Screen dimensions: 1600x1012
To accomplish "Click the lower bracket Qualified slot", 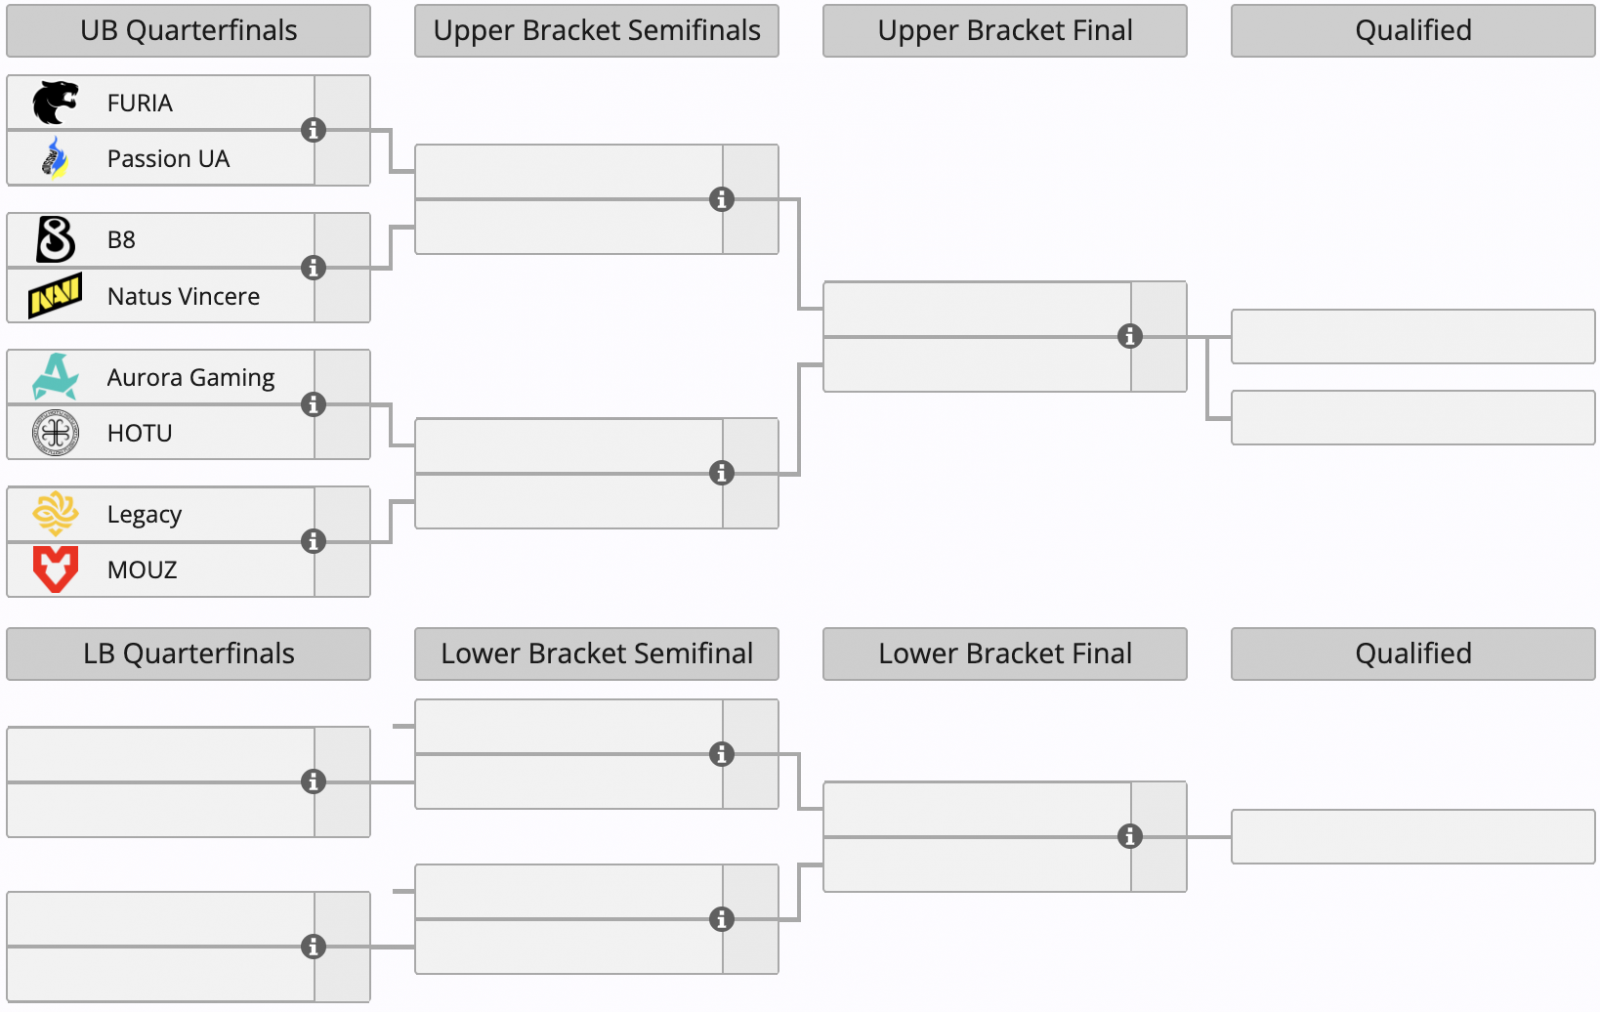I will [1412, 836].
